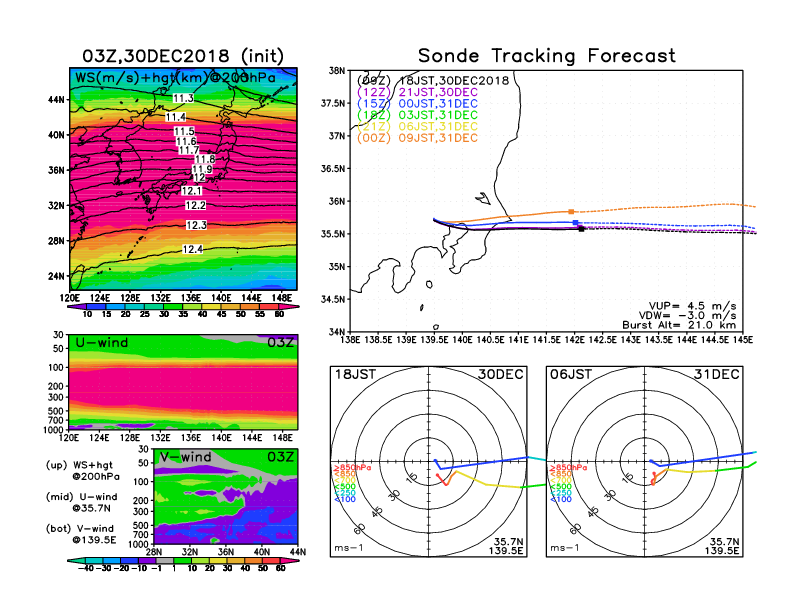Click the 'V-wind' cross-section label
This screenshot has height=612, width=792.
[185, 457]
